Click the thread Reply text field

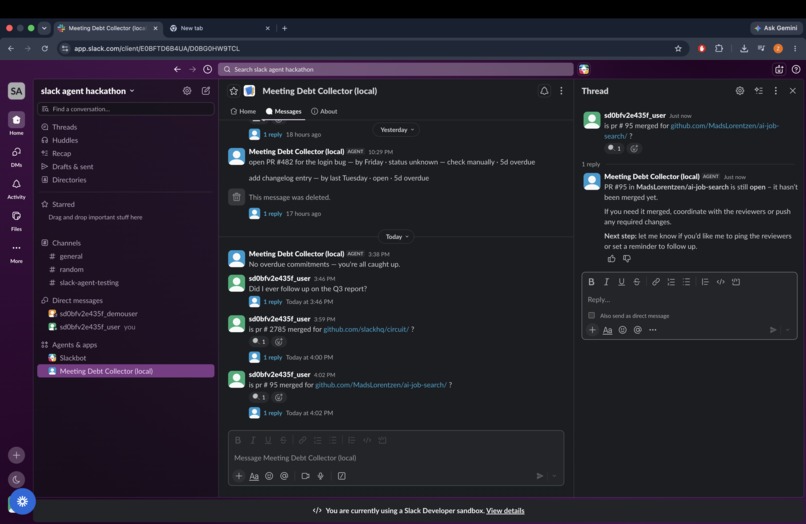pyautogui.click(x=689, y=299)
